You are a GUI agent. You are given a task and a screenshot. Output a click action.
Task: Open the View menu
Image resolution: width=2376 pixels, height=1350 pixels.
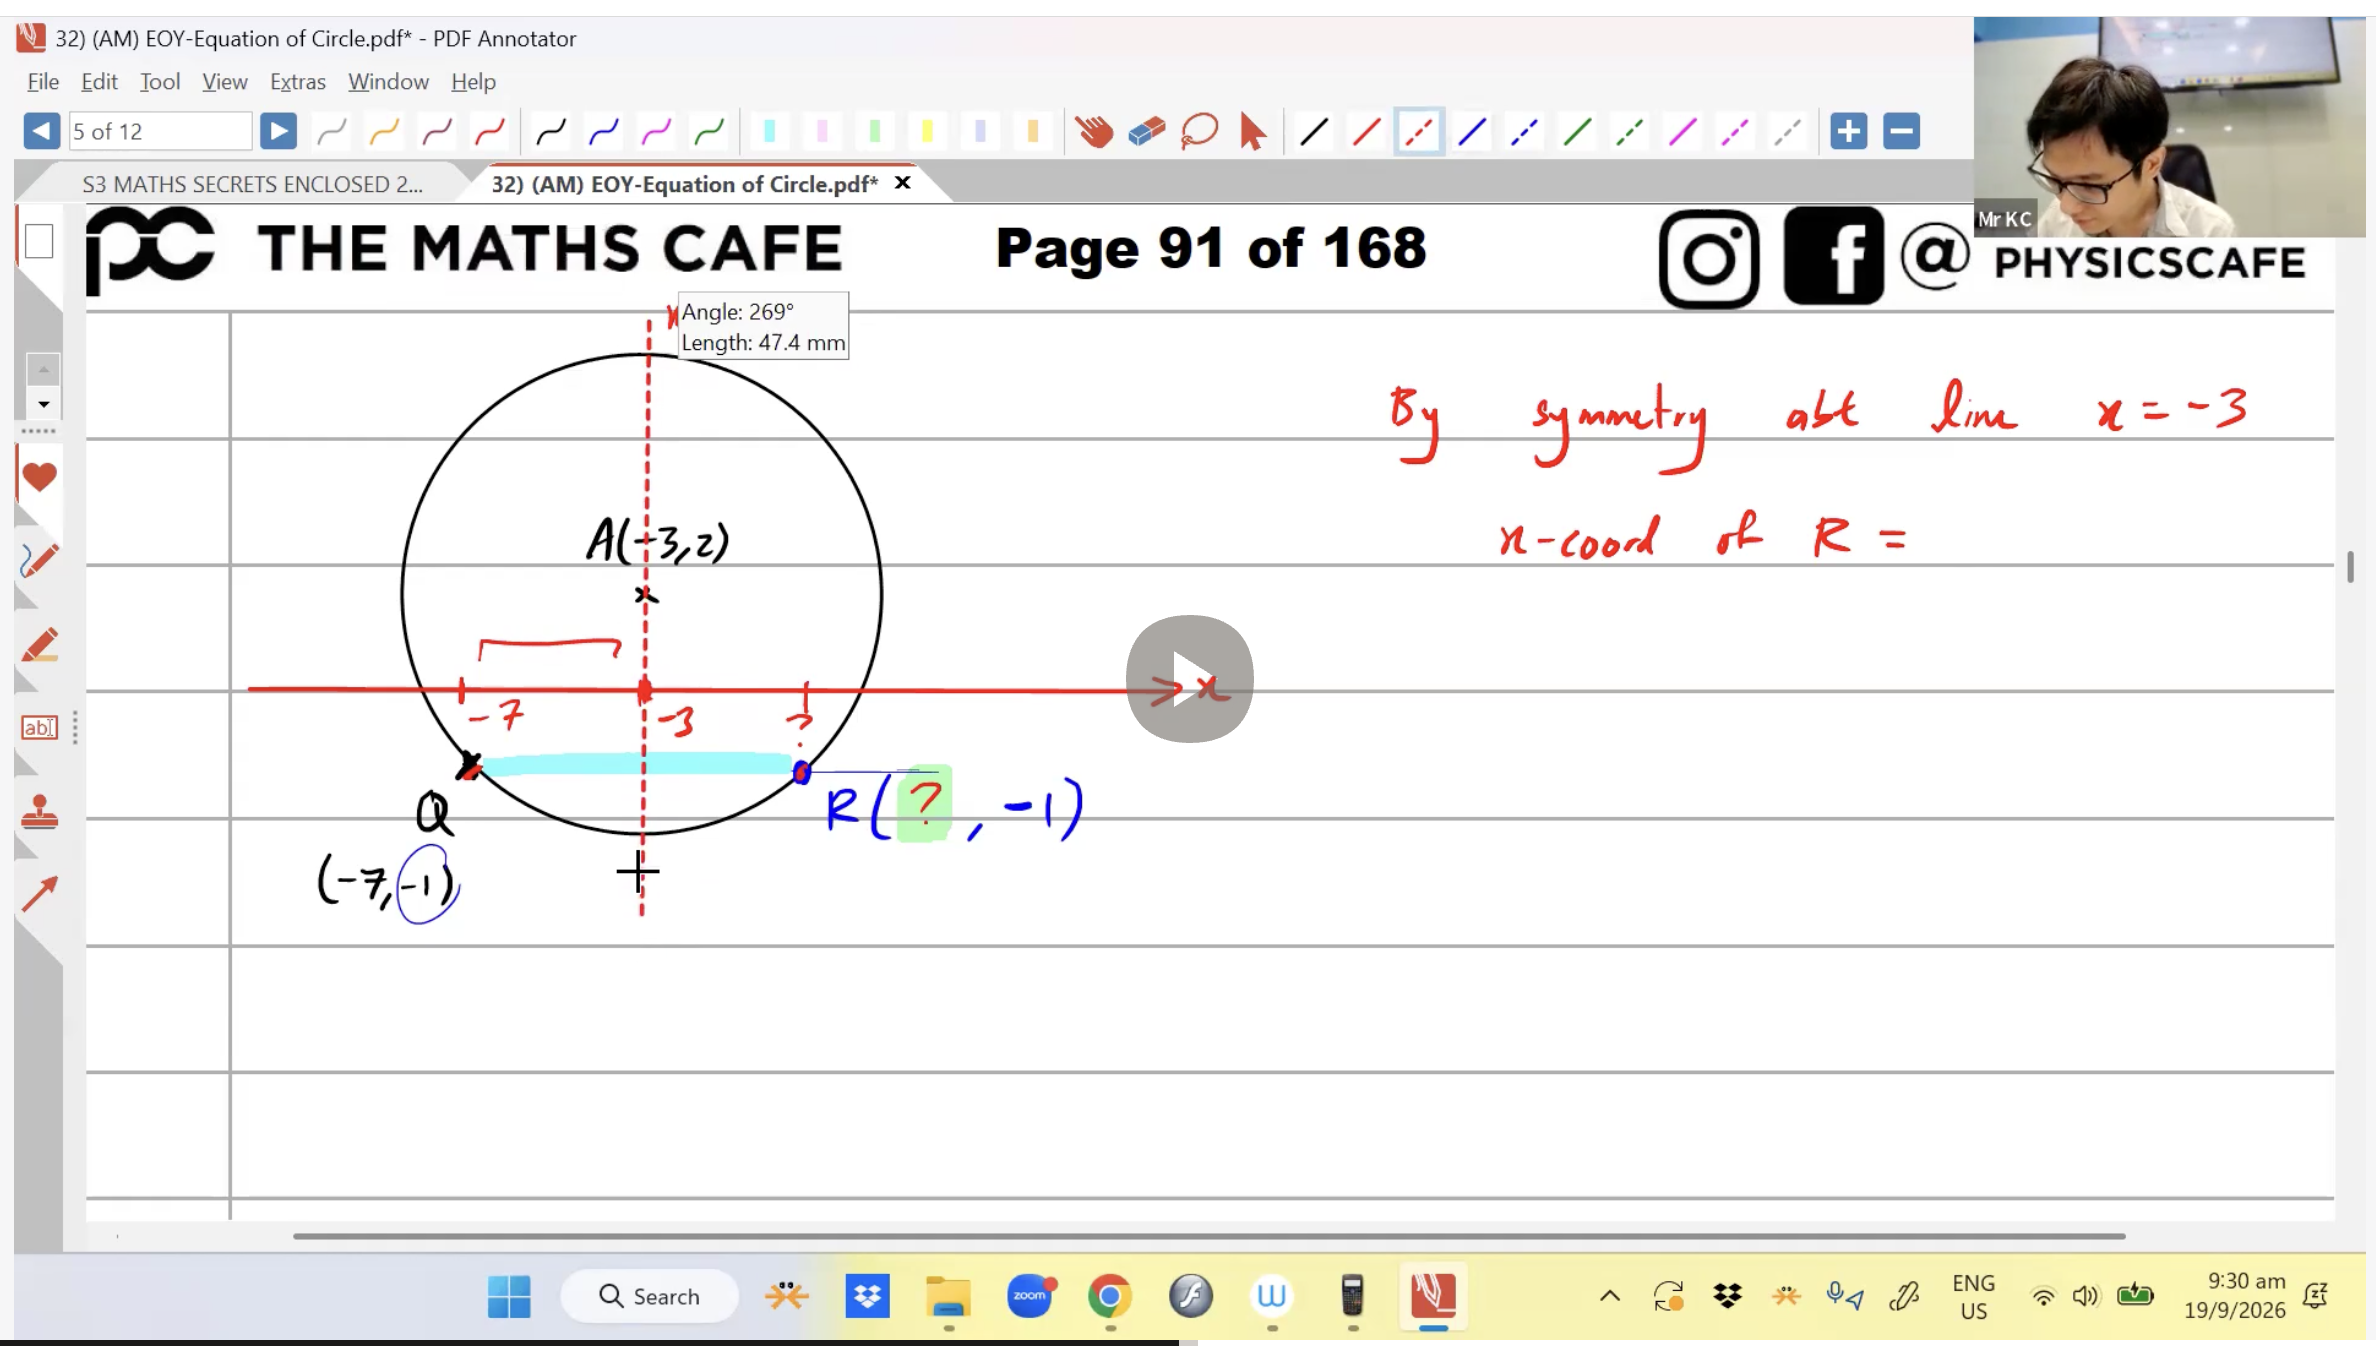[224, 82]
